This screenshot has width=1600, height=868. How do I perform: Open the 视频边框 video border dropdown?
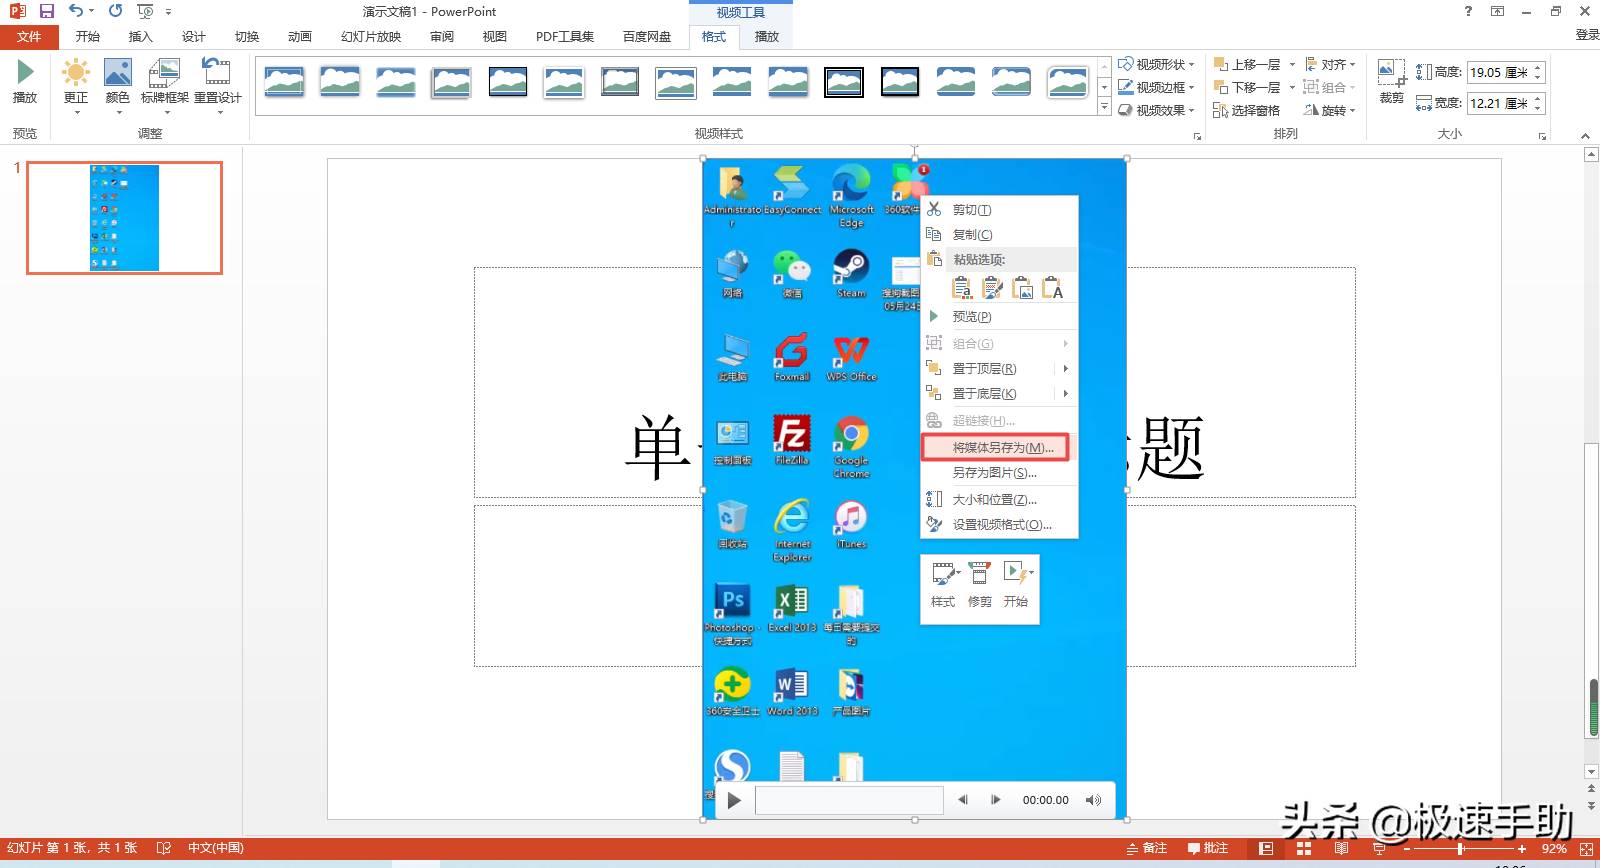pos(1157,87)
